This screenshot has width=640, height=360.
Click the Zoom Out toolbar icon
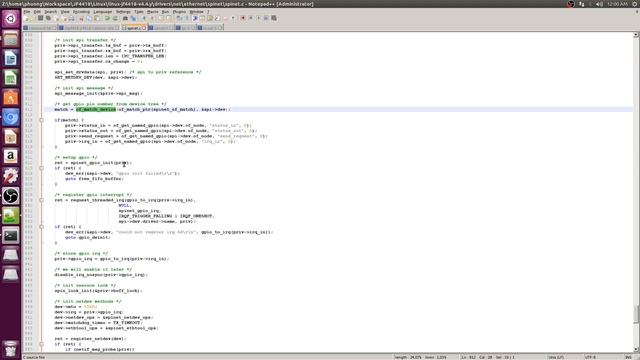[x=152, y=18]
